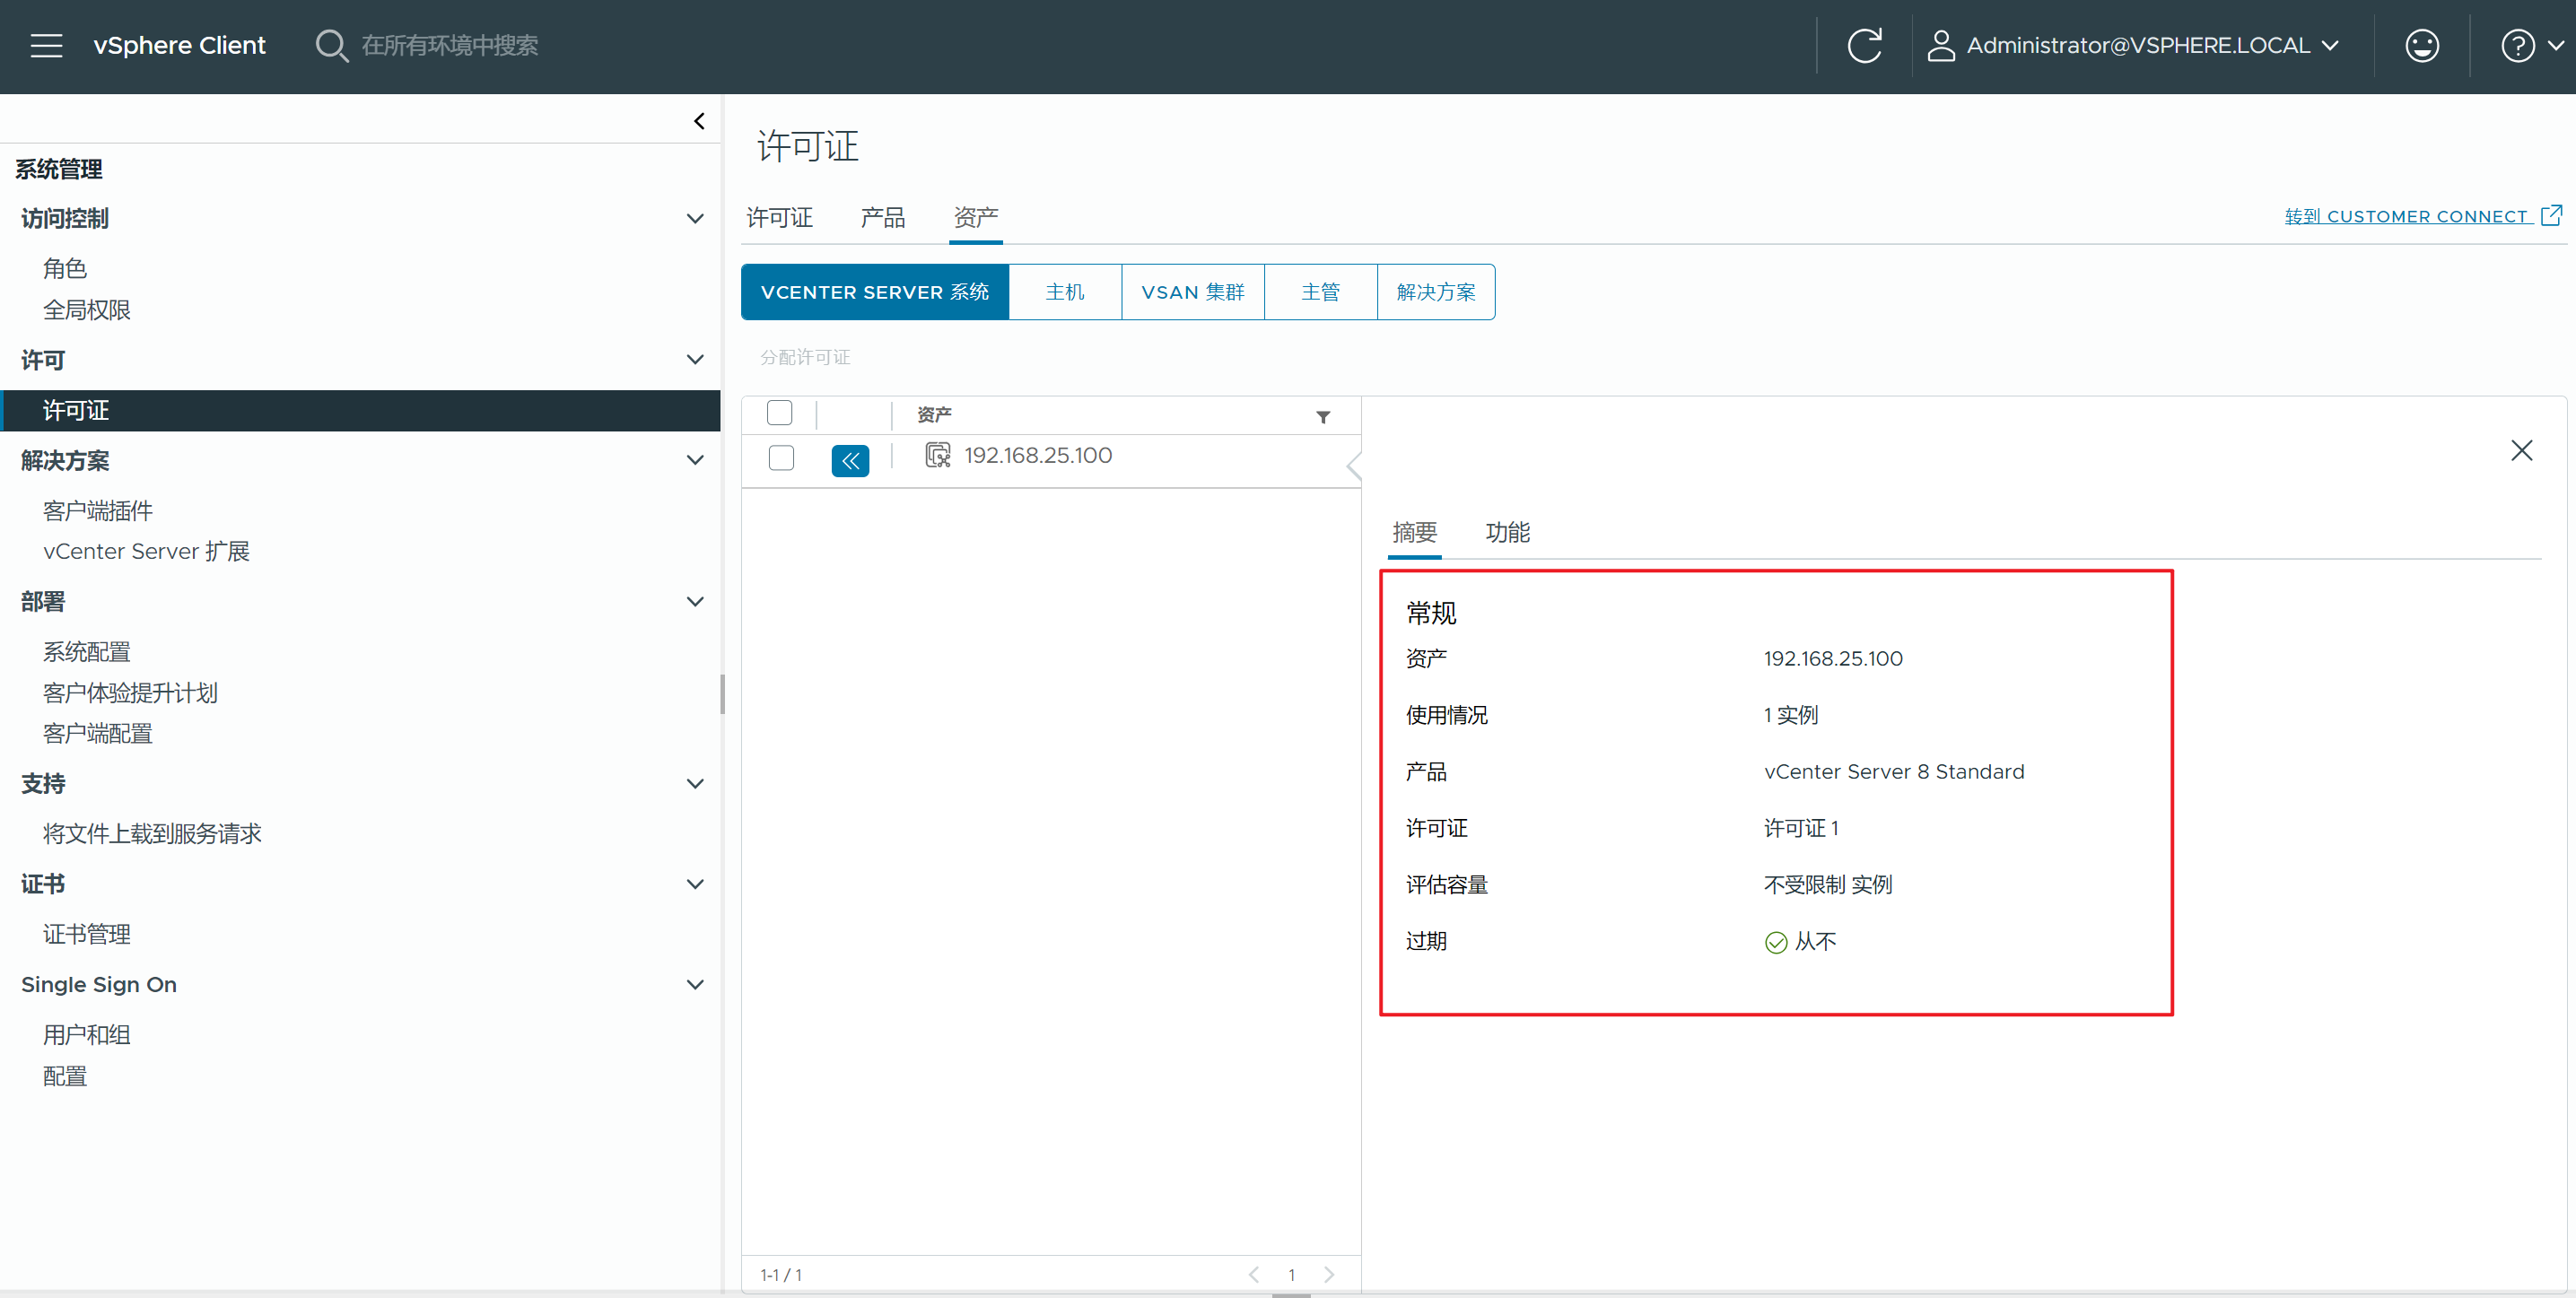
Task: Collapse the 访问控制 section
Action: 695,219
